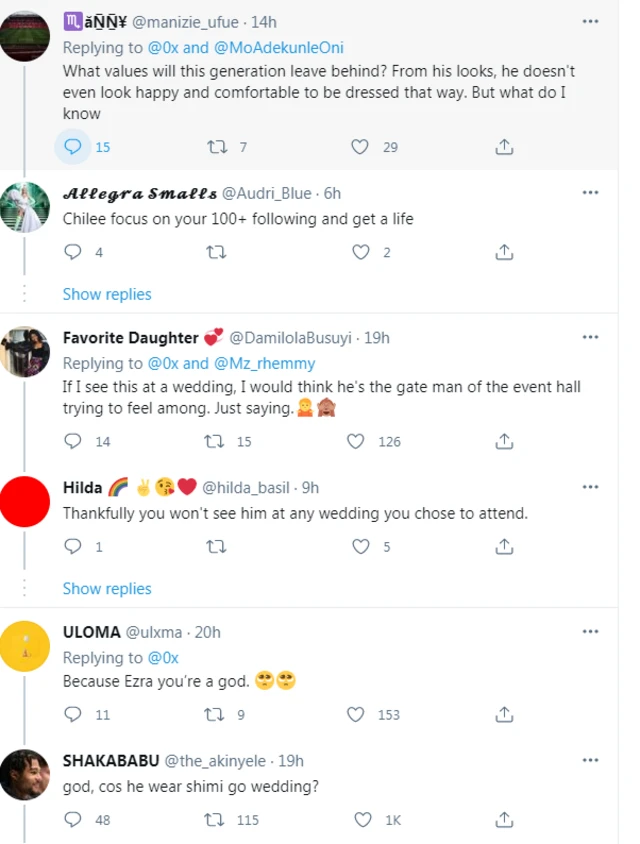Like ULOMA's tweet
The image size is (640, 844).
click(x=360, y=714)
